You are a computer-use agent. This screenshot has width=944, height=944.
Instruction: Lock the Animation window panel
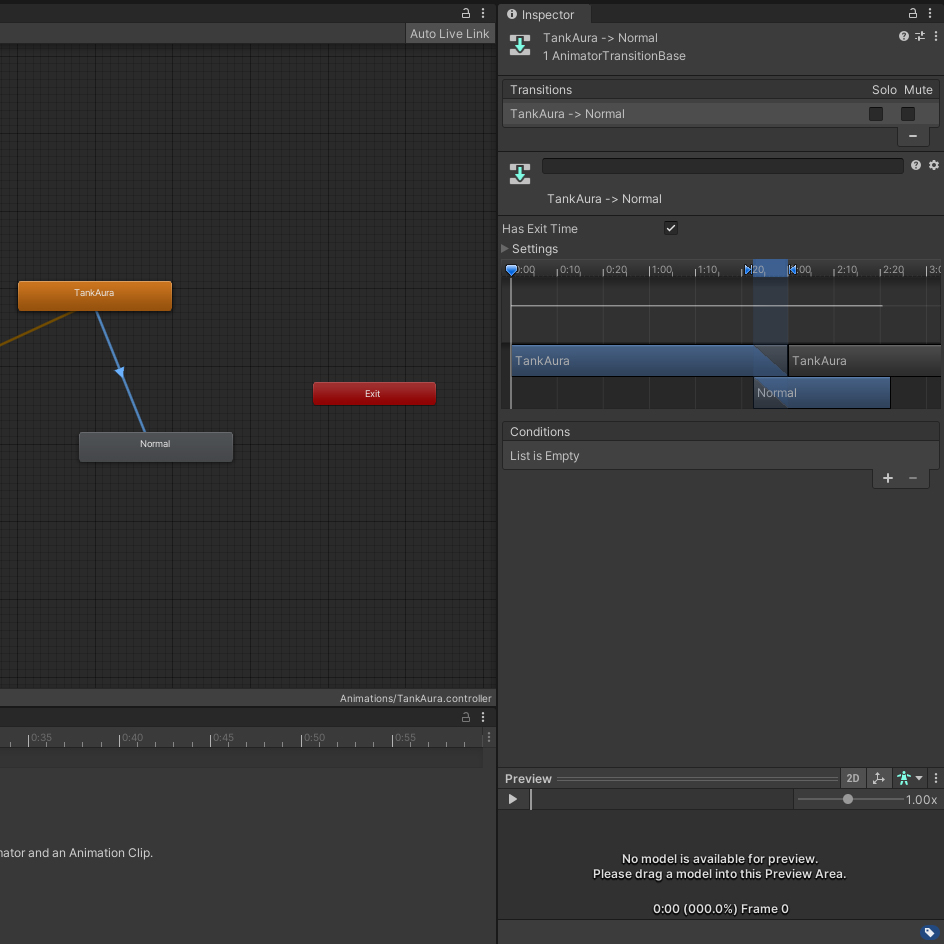pos(465,717)
